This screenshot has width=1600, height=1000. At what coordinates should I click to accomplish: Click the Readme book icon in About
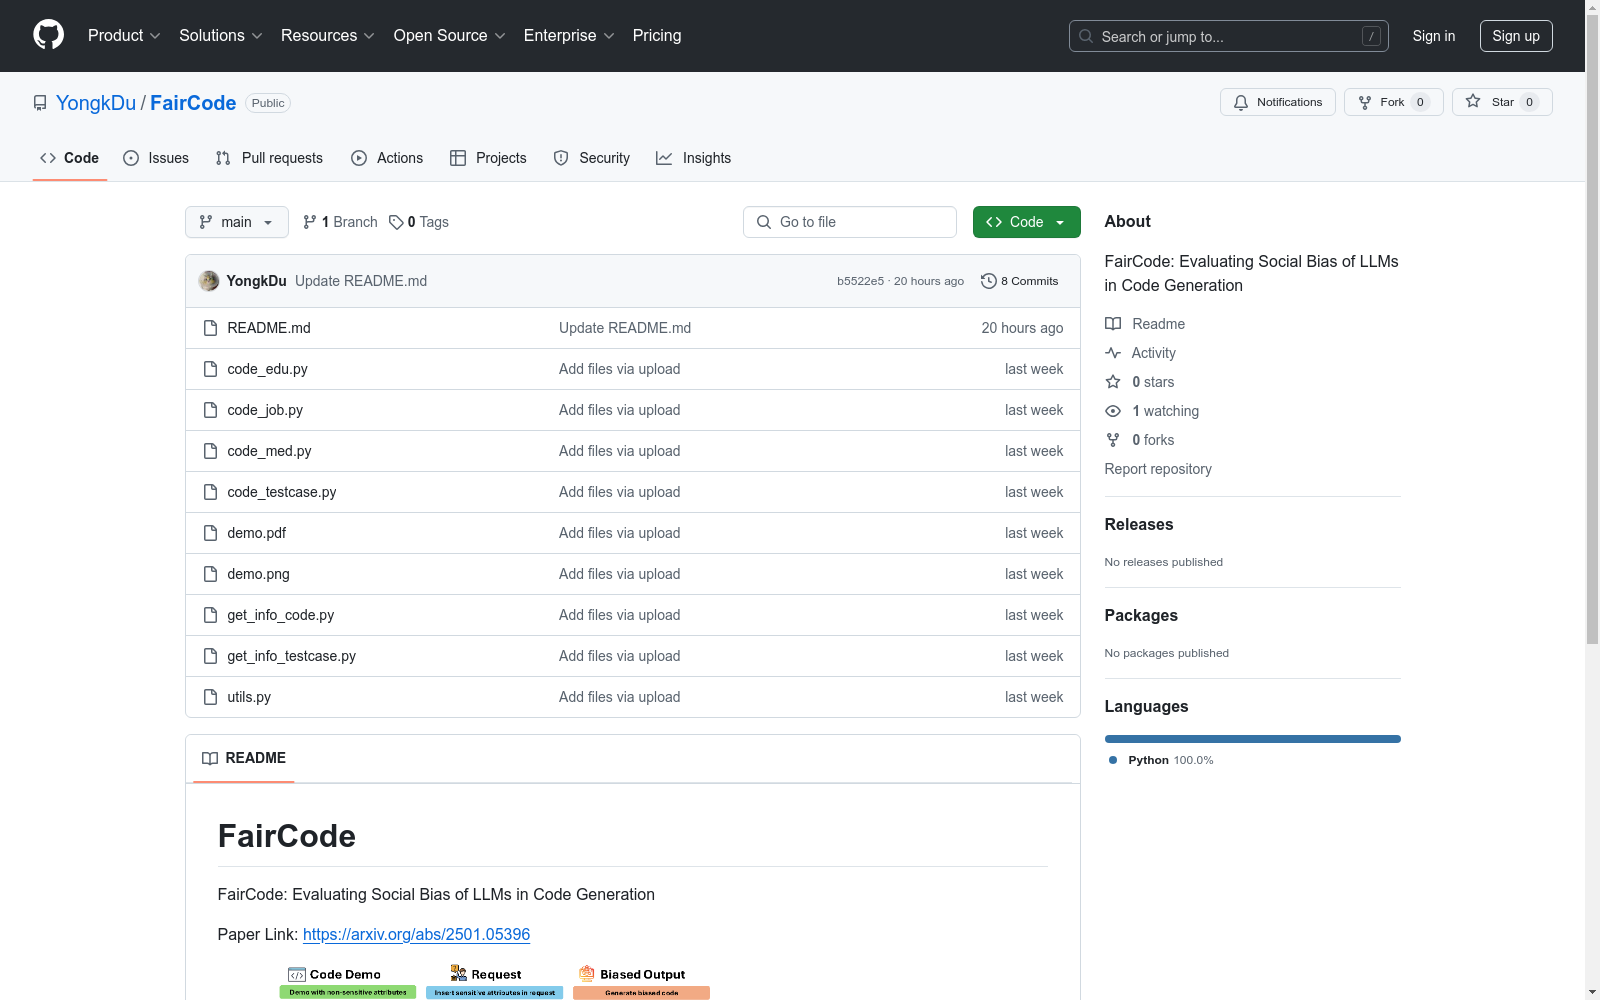click(x=1113, y=324)
